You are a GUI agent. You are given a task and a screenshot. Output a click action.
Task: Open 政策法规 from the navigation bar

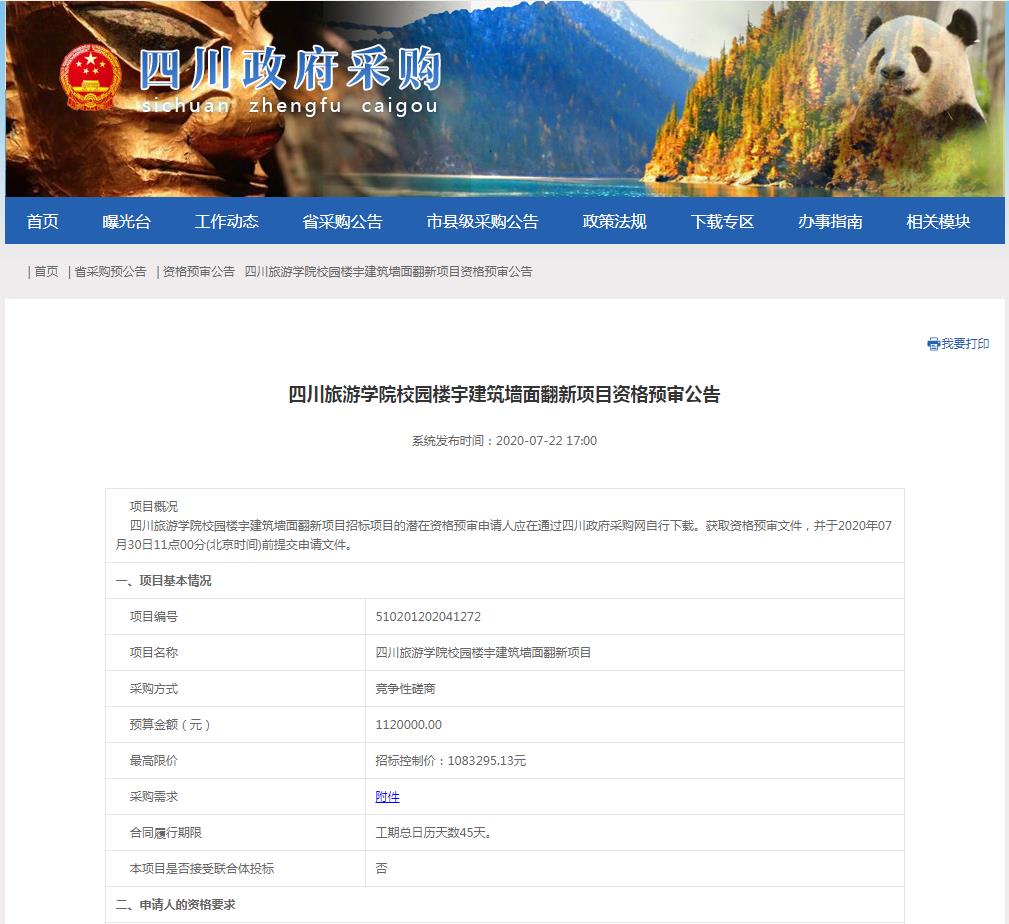point(615,221)
